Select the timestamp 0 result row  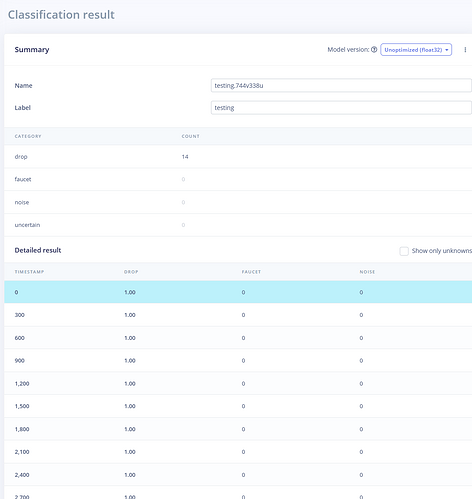(x=238, y=292)
